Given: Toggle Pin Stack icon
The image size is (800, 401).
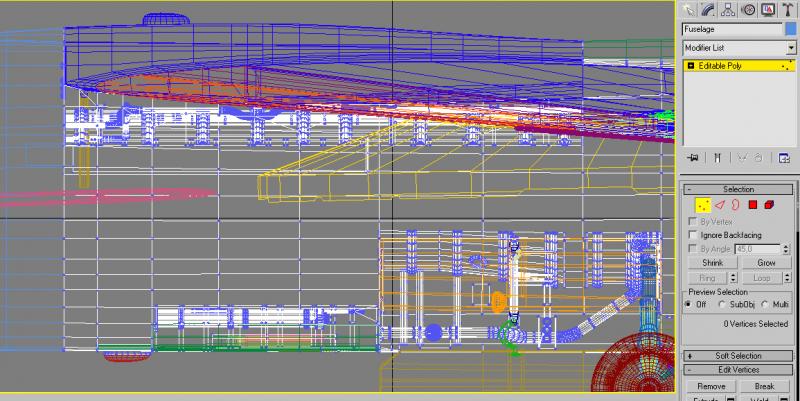Looking at the screenshot, I should tap(692, 158).
